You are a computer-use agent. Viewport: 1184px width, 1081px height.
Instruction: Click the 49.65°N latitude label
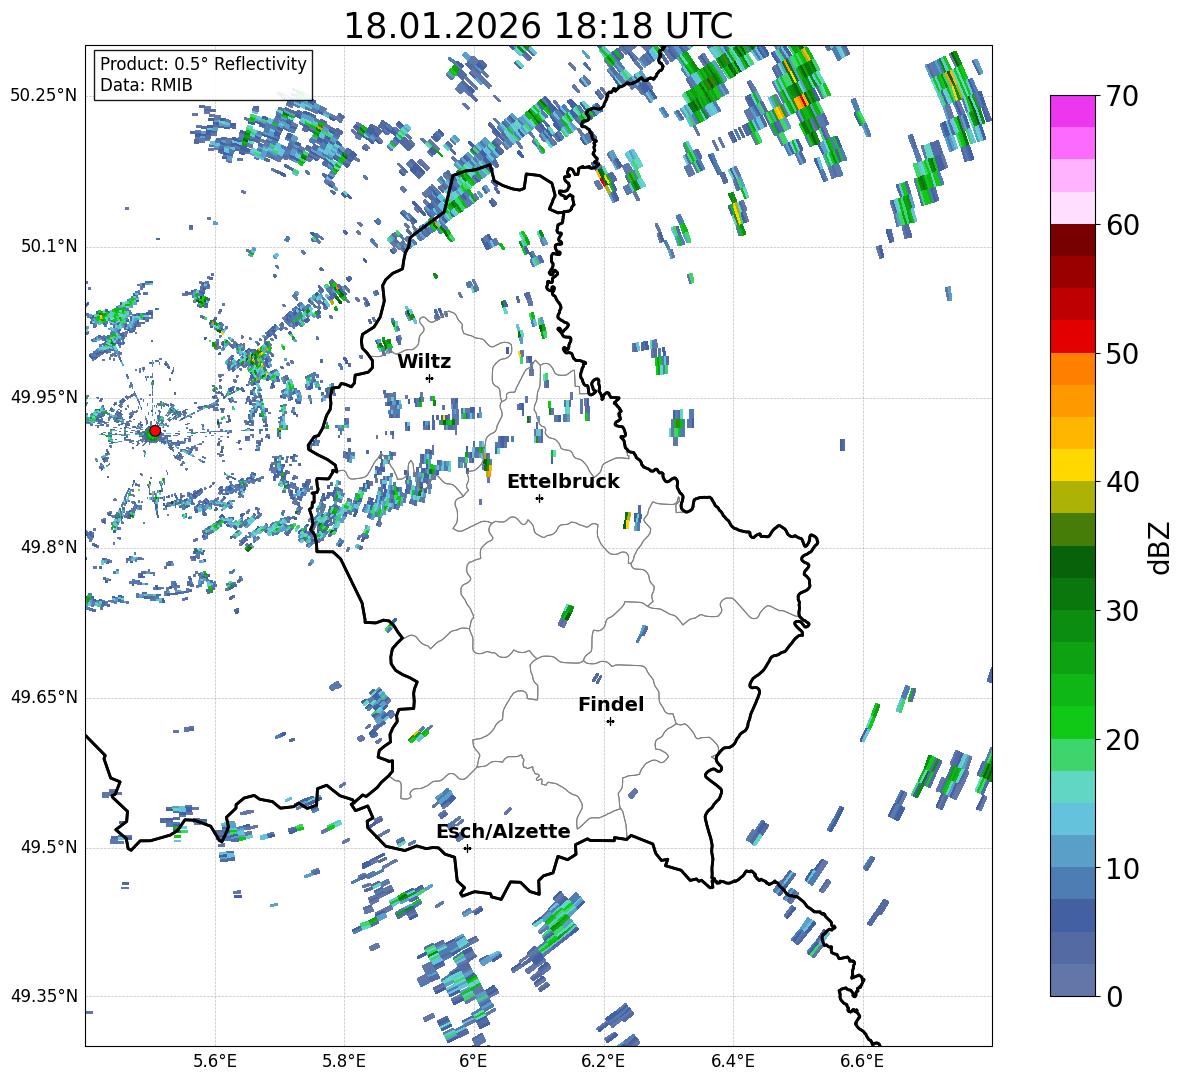pyautogui.click(x=44, y=696)
